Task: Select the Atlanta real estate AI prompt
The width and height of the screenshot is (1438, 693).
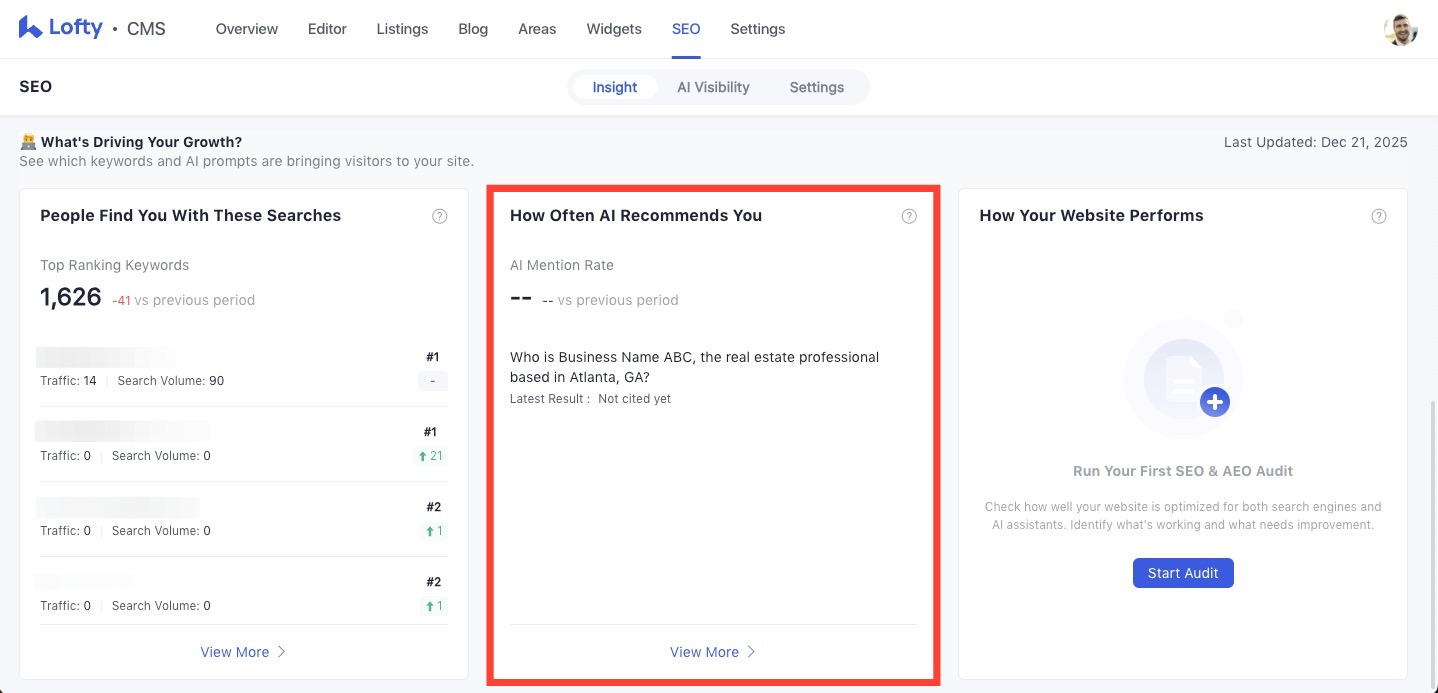Action: pos(694,367)
